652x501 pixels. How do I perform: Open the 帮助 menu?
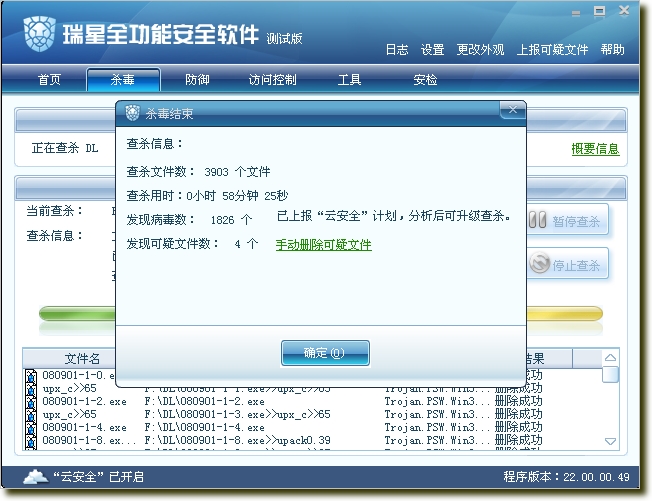(x=612, y=49)
